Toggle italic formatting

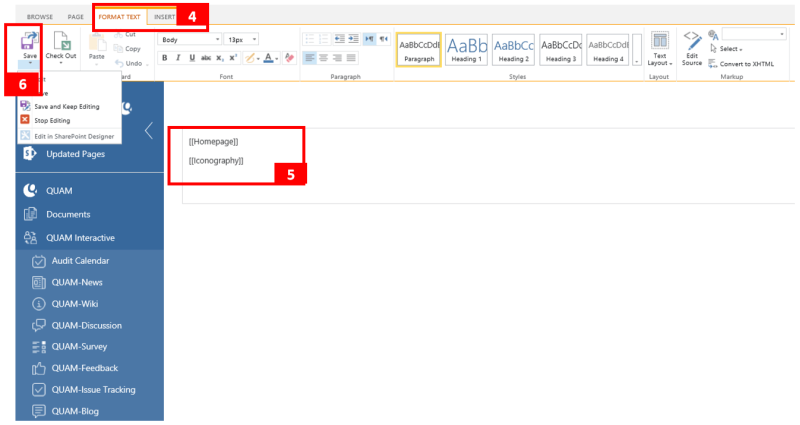coord(178,58)
